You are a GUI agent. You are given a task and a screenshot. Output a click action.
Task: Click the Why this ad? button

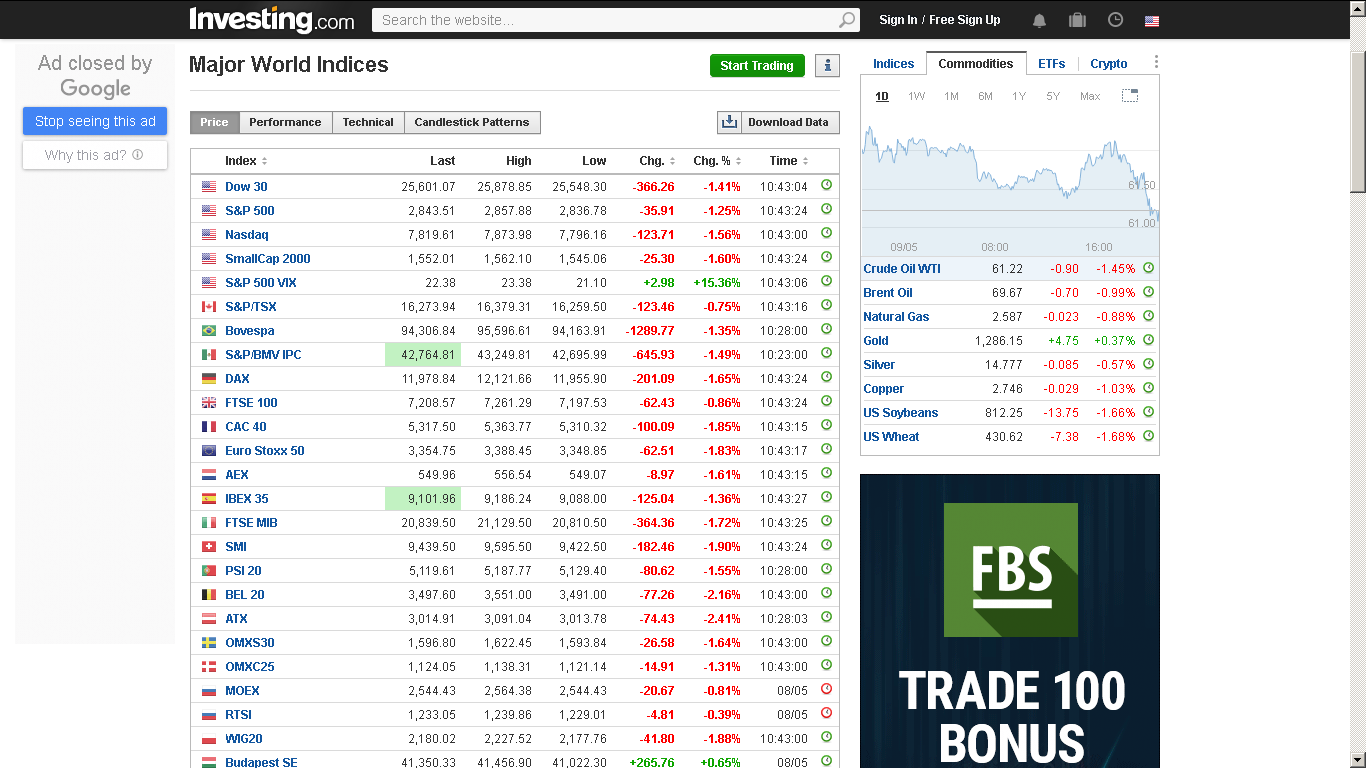click(x=95, y=155)
